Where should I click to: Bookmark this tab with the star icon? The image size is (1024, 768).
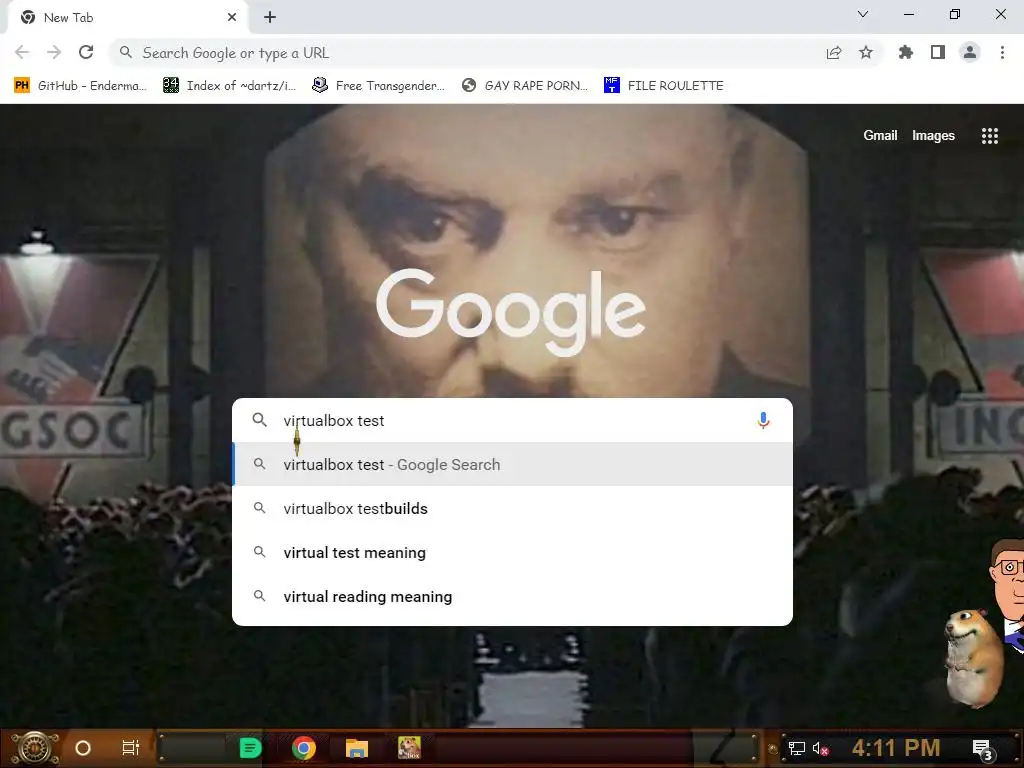click(866, 52)
